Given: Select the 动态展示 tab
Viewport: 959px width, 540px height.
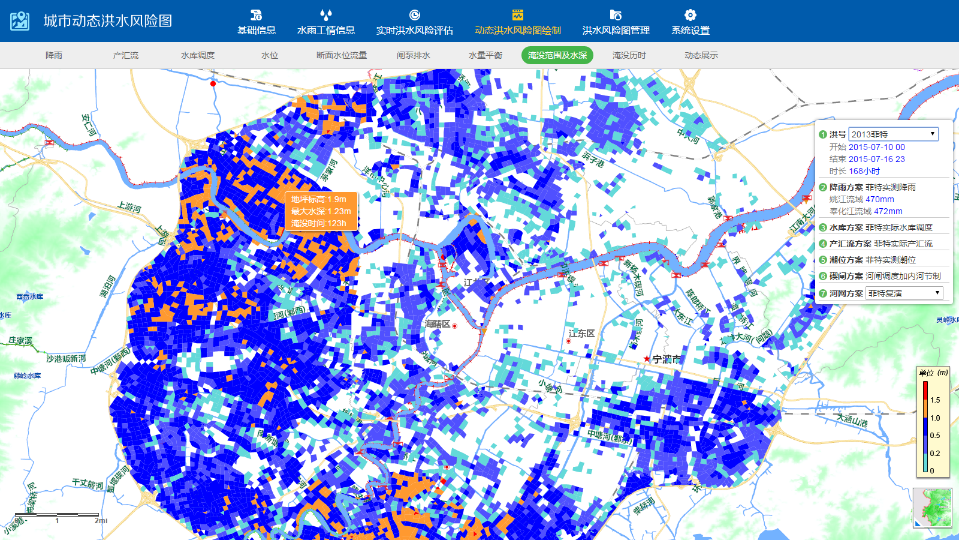Looking at the screenshot, I should (x=701, y=55).
